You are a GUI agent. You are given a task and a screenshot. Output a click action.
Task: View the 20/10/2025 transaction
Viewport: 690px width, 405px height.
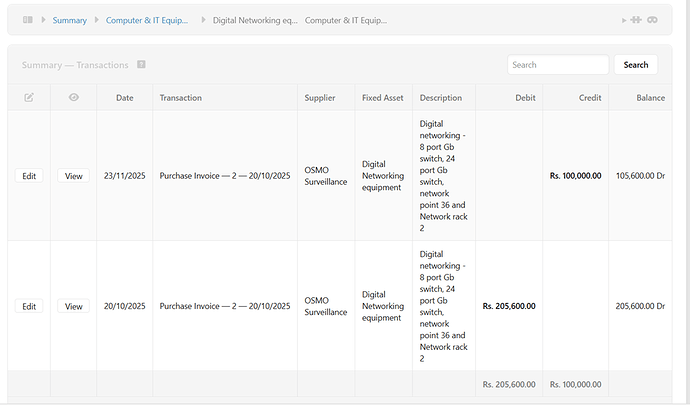(x=73, y=306)
